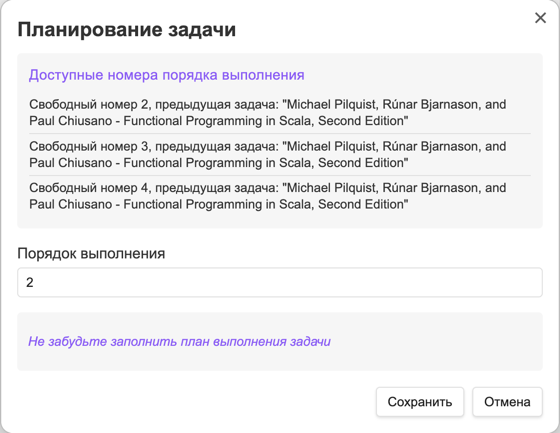560x433 pixels.
Task: Click Paul Chiusano line under Свободный номер 4
Action: (219, 204)
